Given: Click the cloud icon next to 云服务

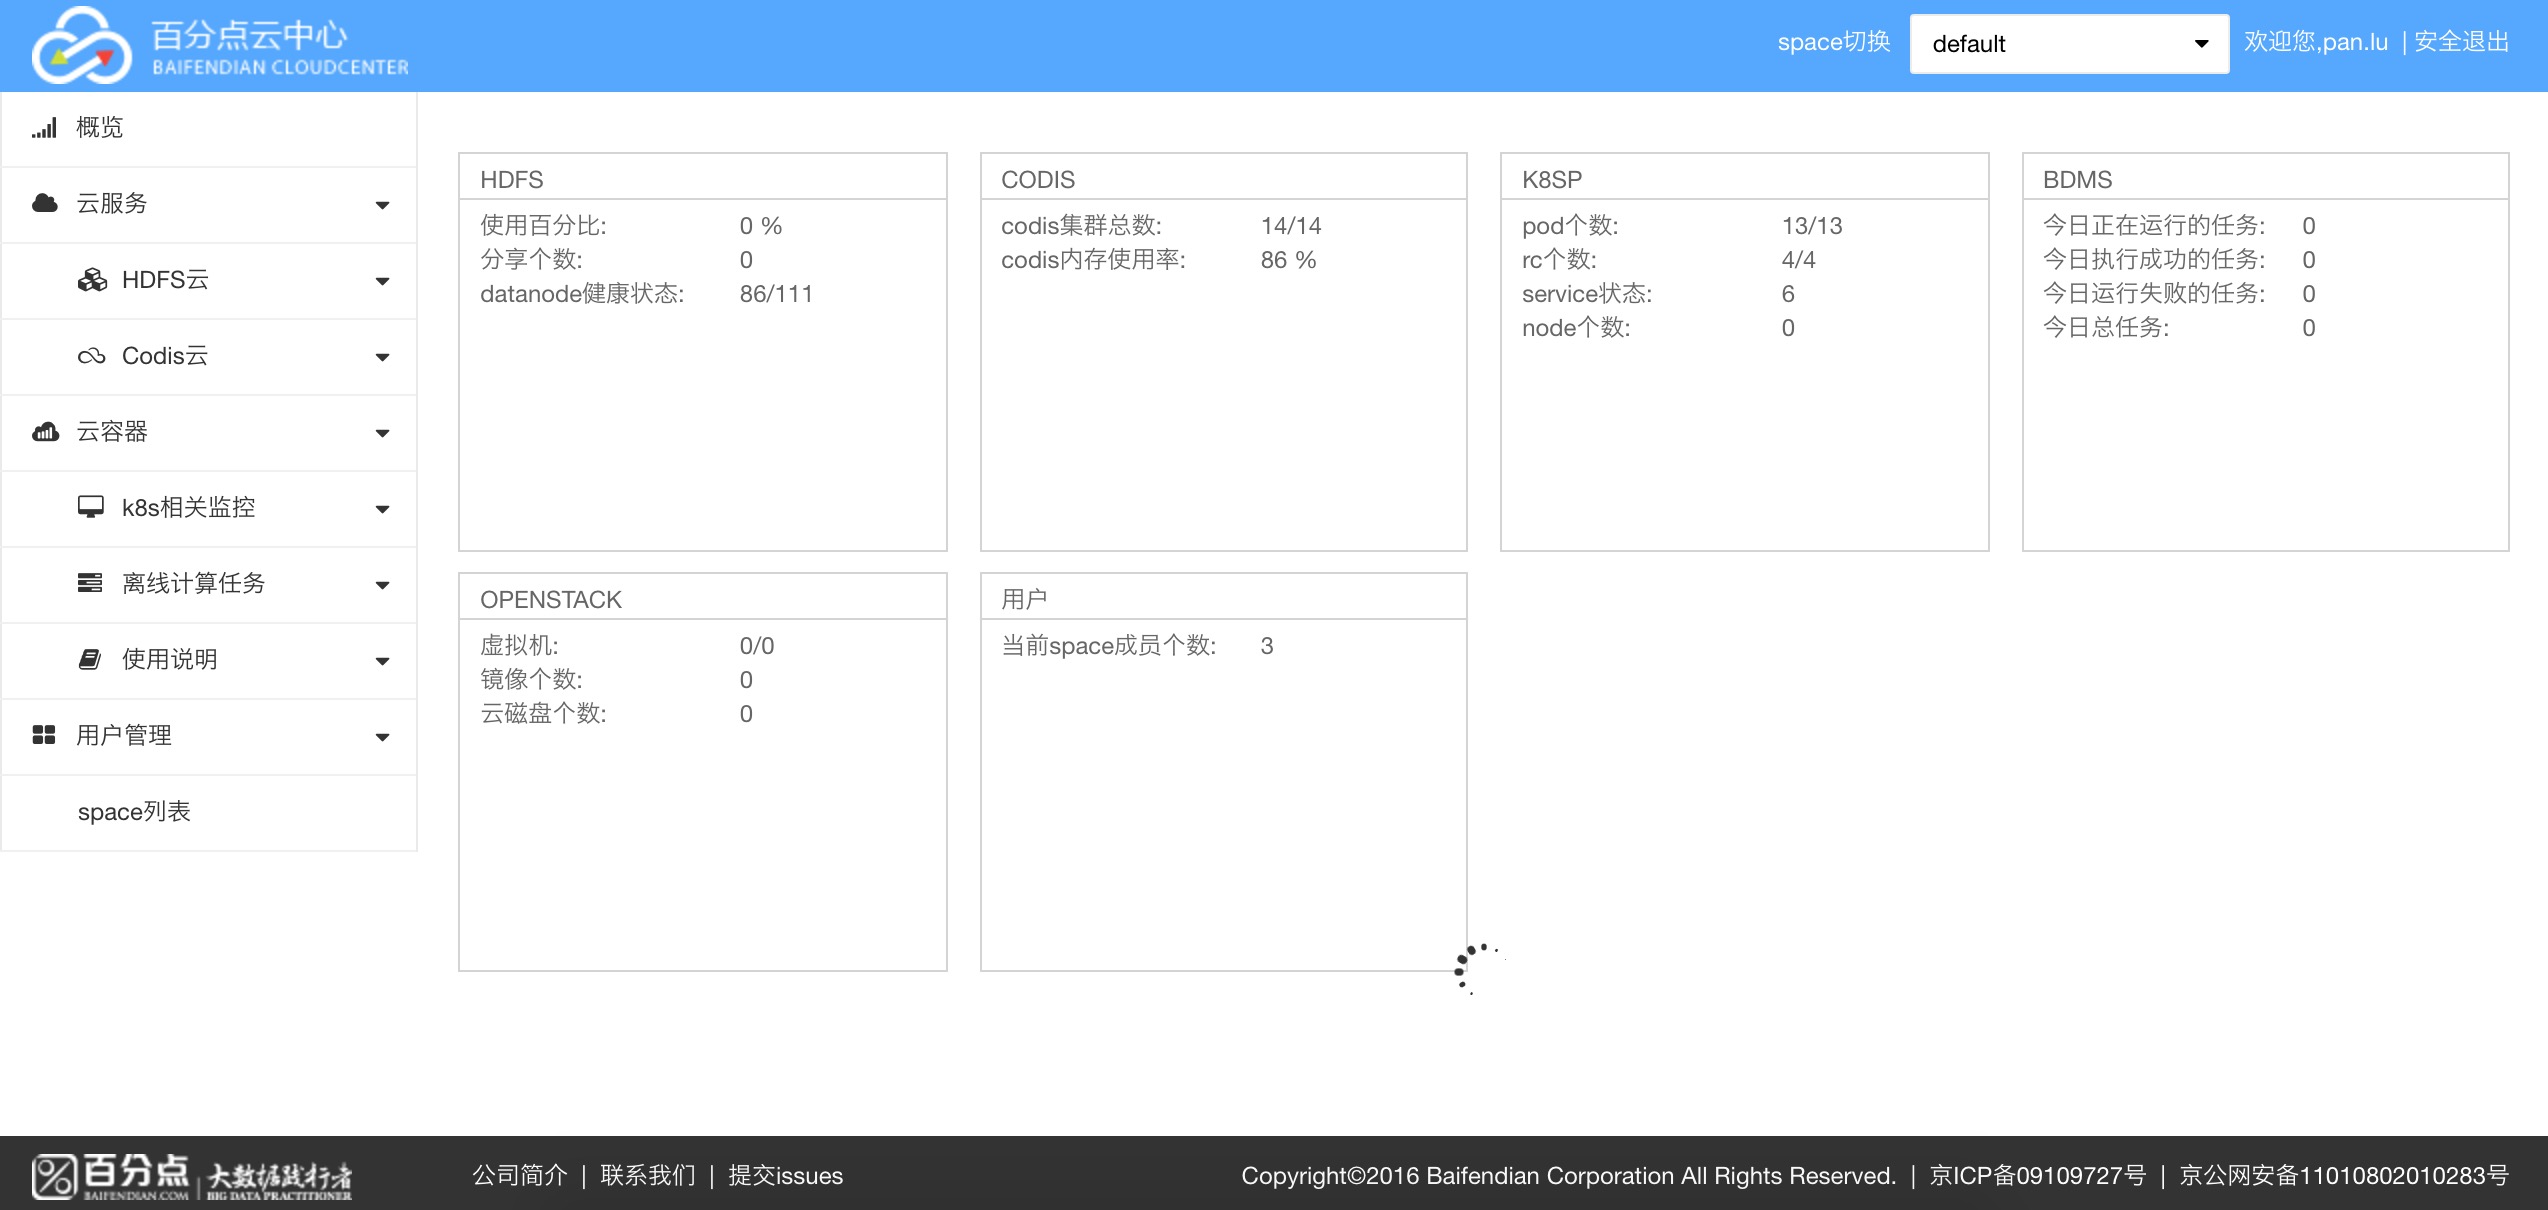Looking at the screenshot, I should pyautogui.click(x=45, y=204).
